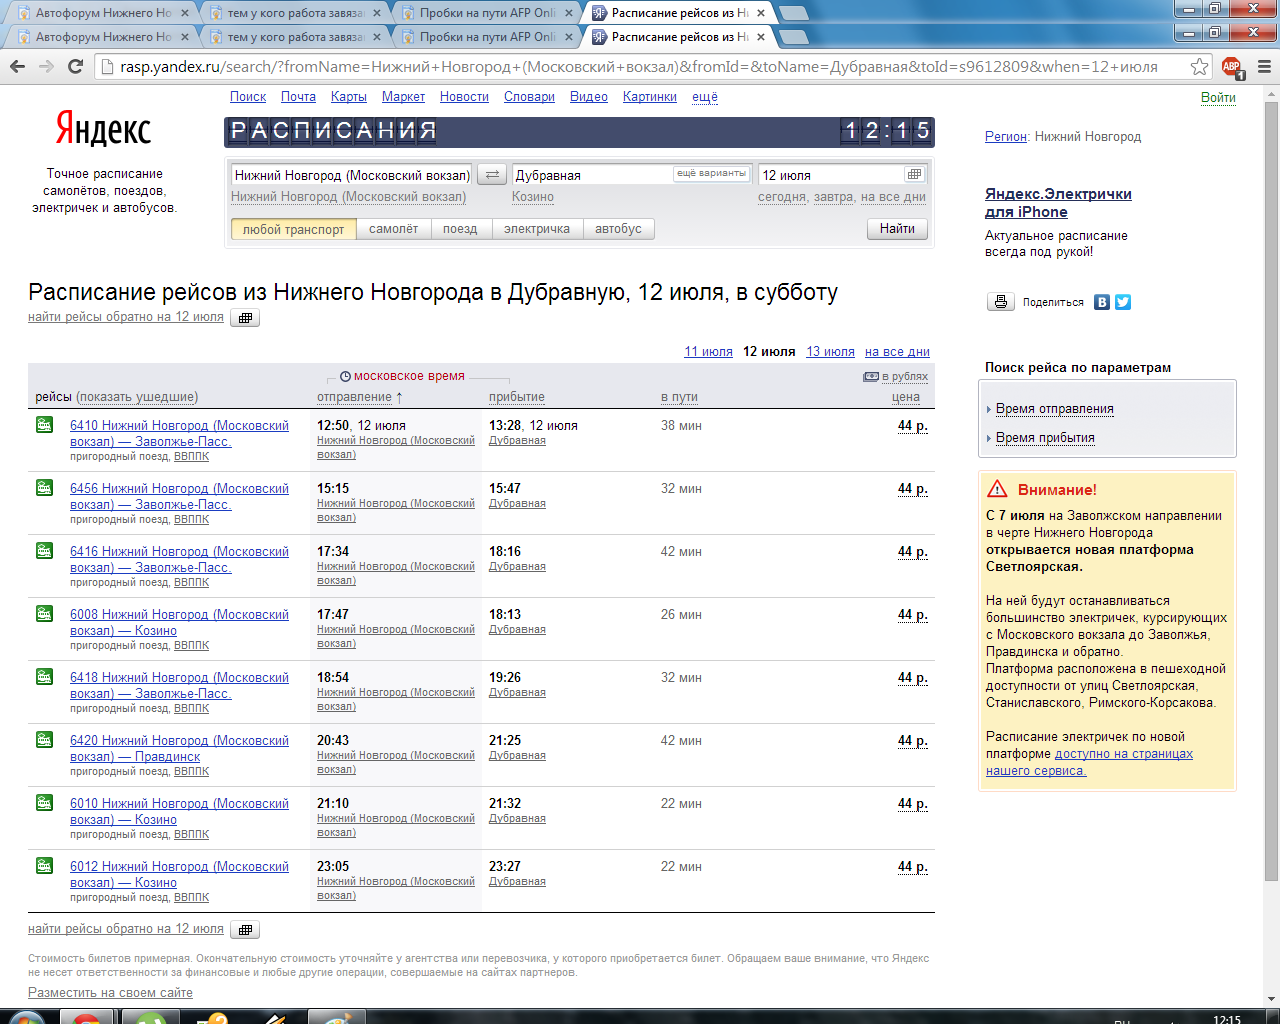Open the ABP extension icon
The width and height of the screenshot is (1280, 1024).
click(x=1232, y=67)
